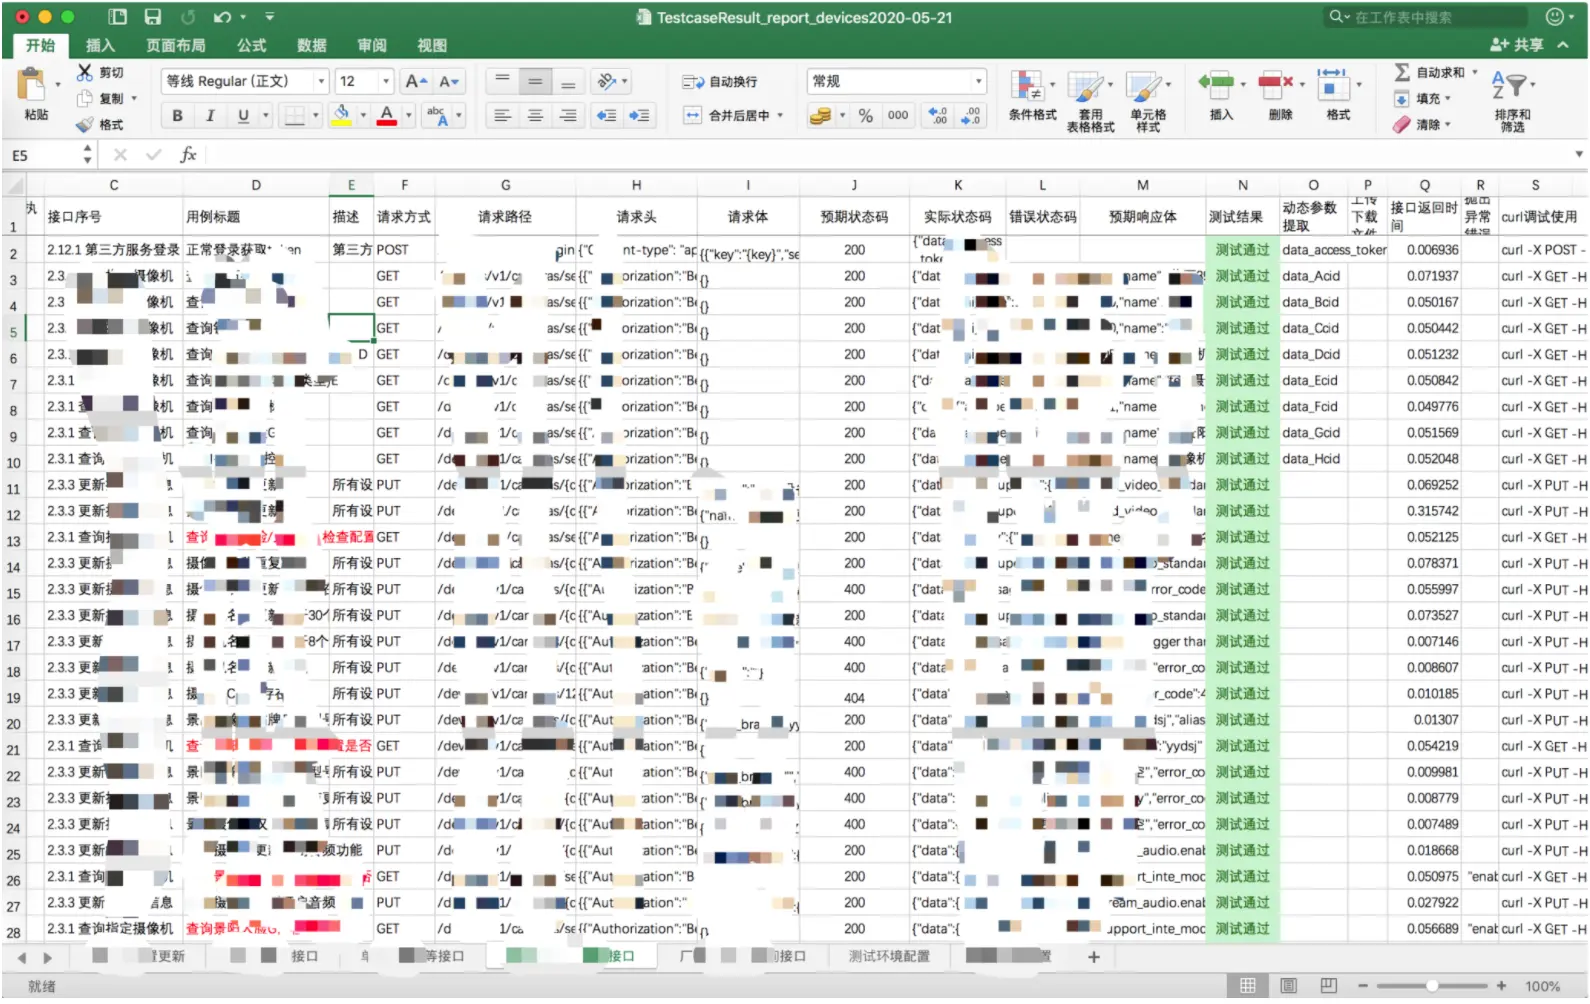1590x1004 pixels.
Task: Apply thousands separator (000) format
Action: pyautogui.click(x=898, y=116)
